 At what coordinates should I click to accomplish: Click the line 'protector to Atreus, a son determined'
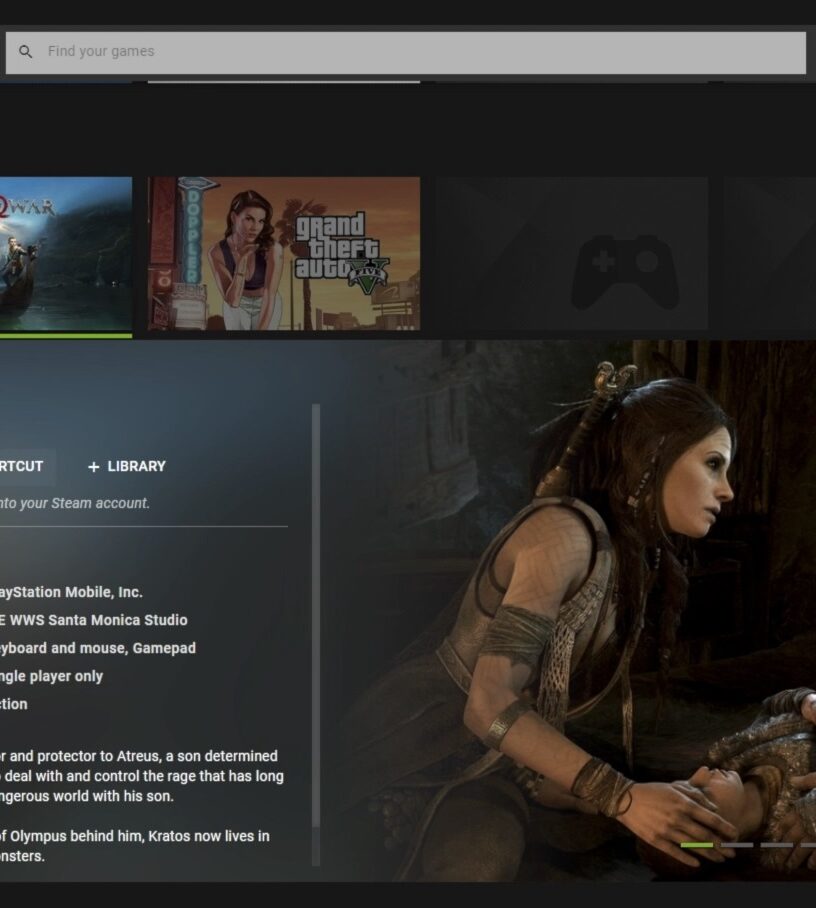(156, 756)
